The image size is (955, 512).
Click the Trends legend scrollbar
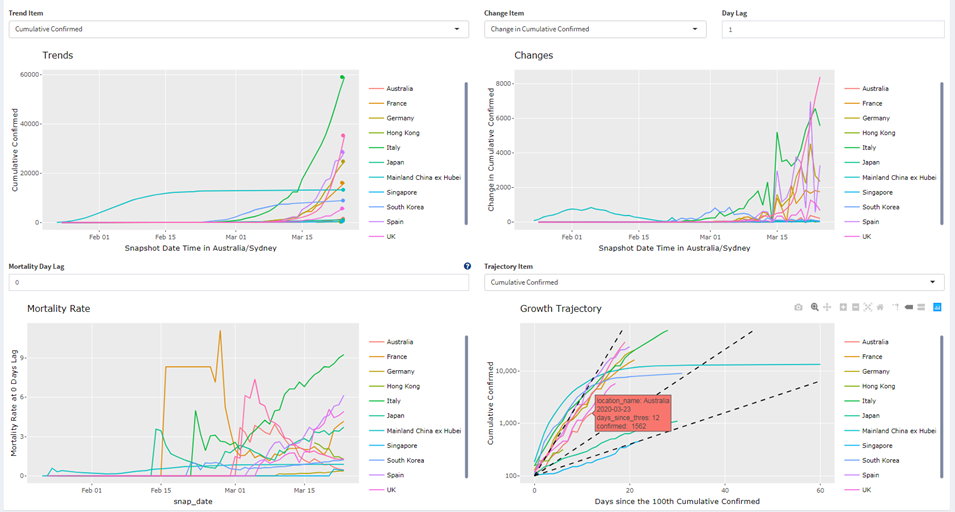click(x=466, y=130)
